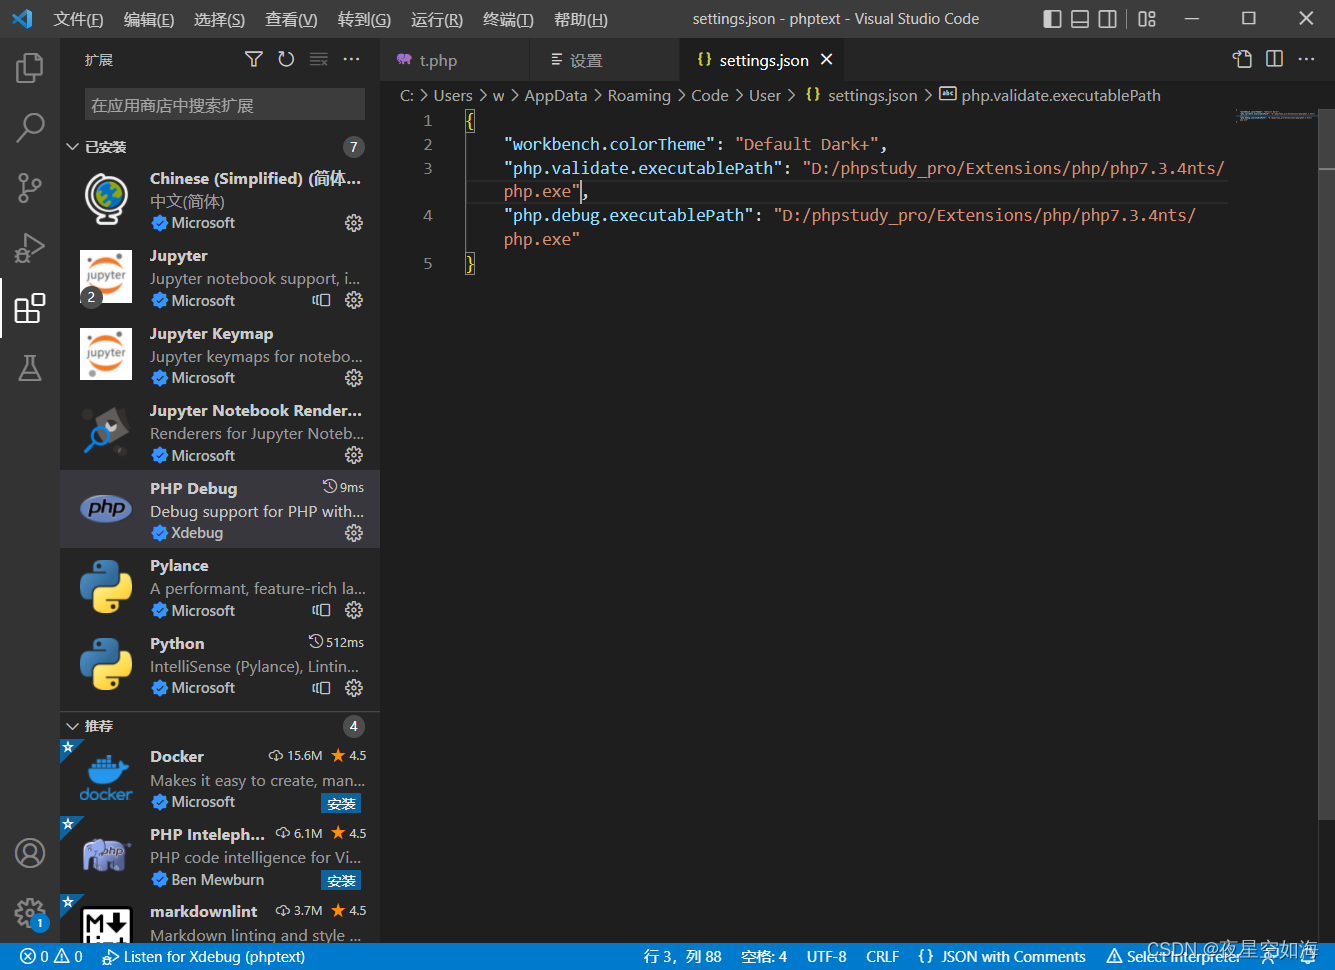Viewport: 1335px width, 970px height.
Task: Install the Docker extension
Action: click(341, 804)
